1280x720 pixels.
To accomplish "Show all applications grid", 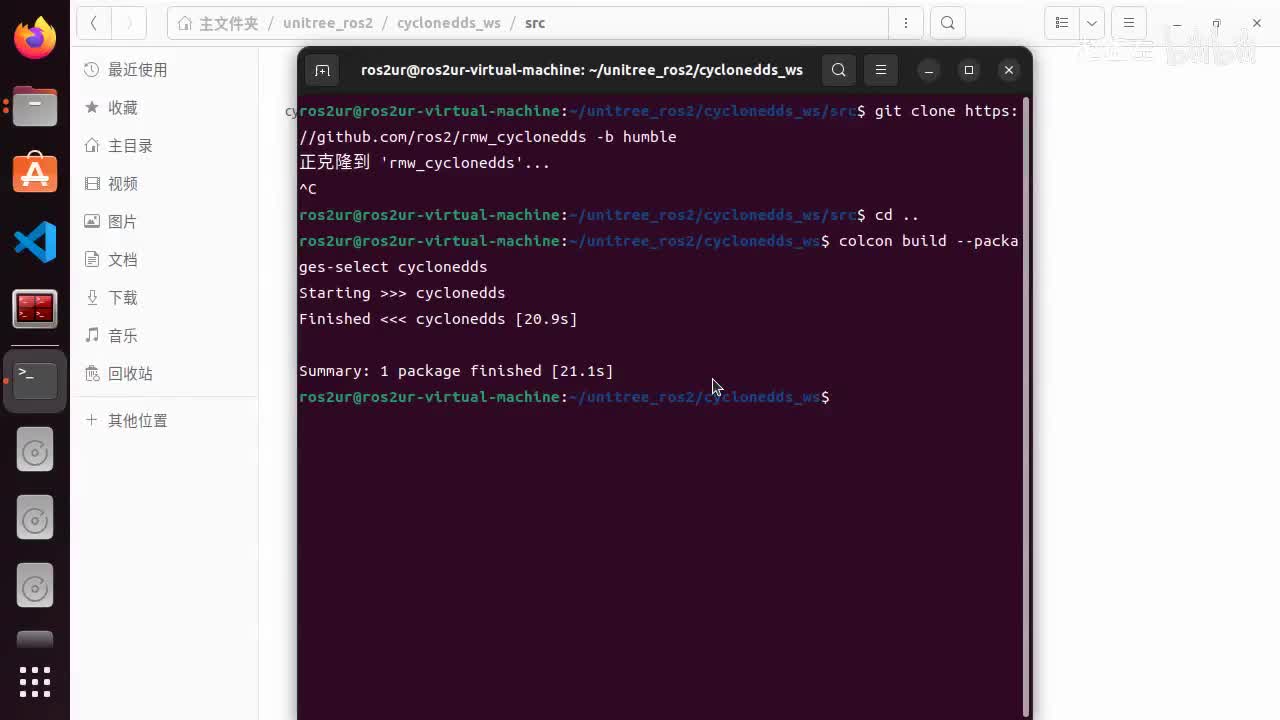I will (x=35, y=681).
